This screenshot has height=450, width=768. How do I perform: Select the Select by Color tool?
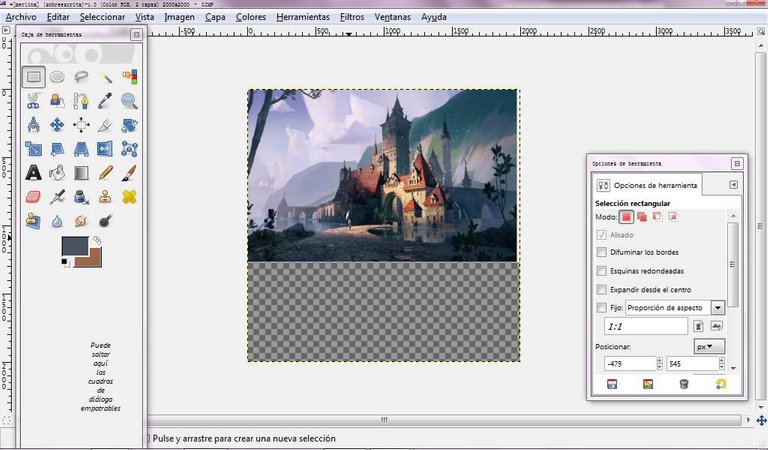[x=129, y=77]
